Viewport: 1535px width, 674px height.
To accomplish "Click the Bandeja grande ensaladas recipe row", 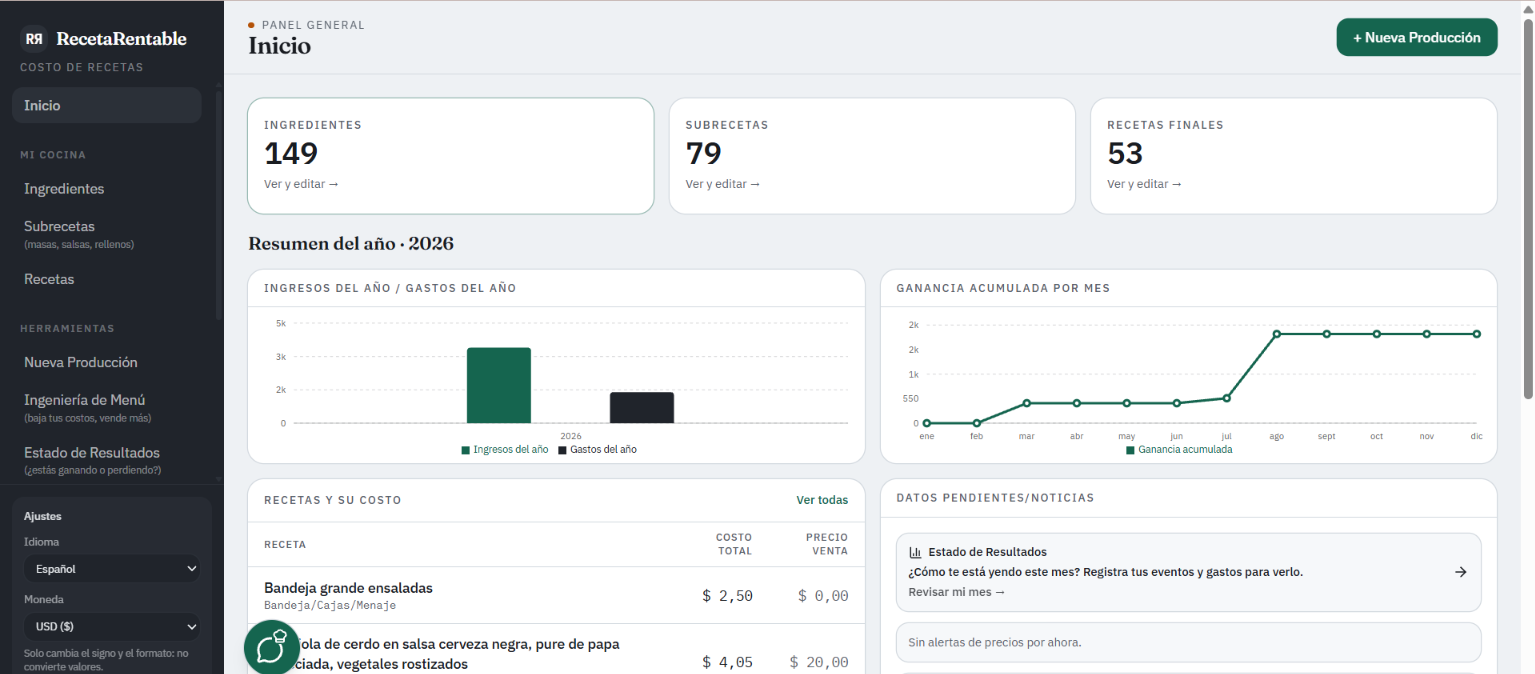I will click(x=556, y=595).
